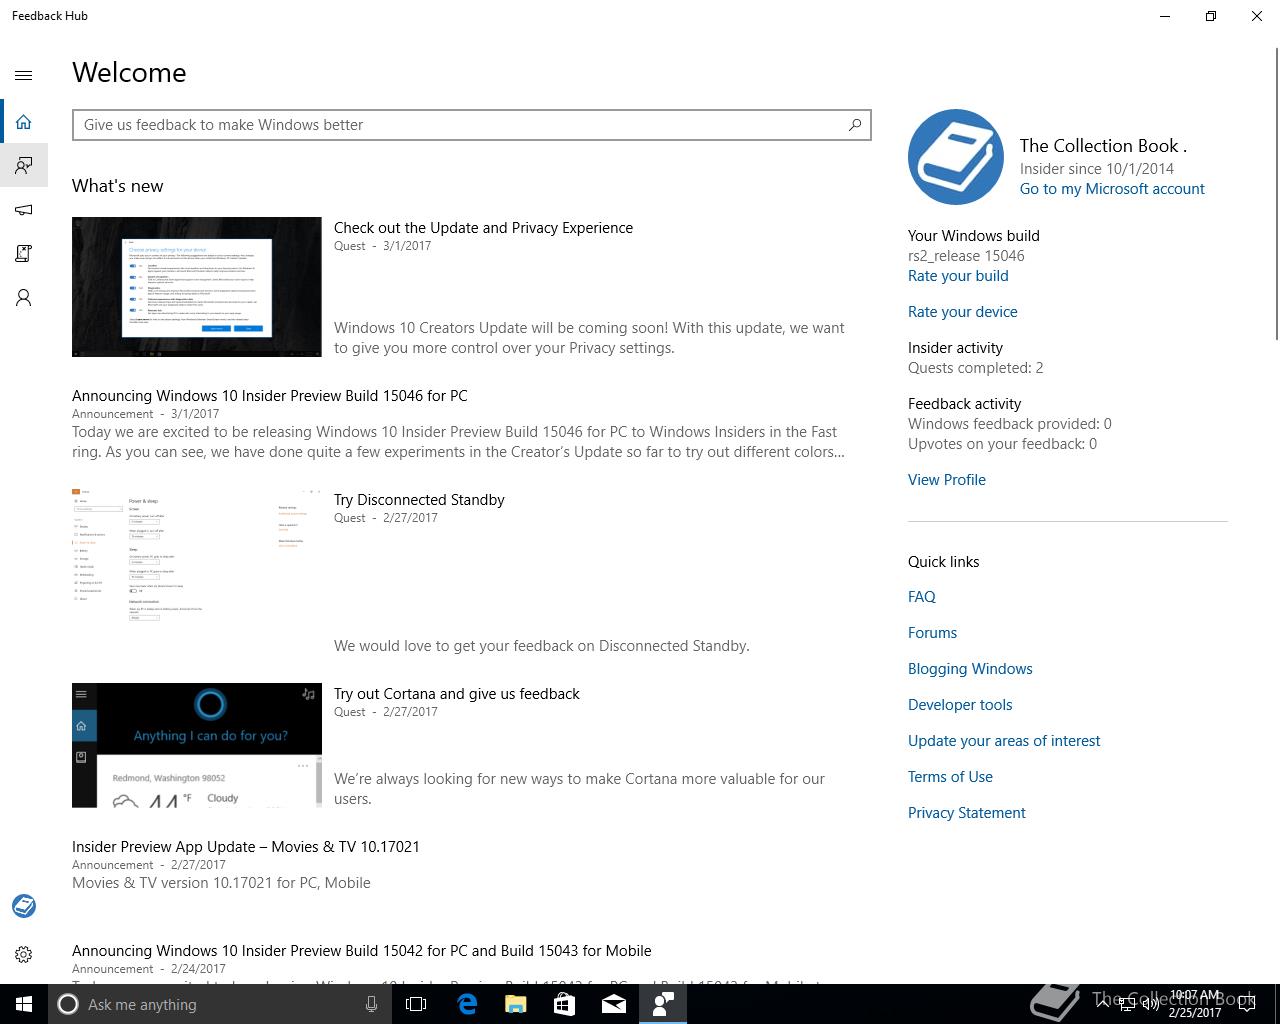Click the Feedback Hub taskbar icon
1280x1024 pixels.
[663, 1004]
